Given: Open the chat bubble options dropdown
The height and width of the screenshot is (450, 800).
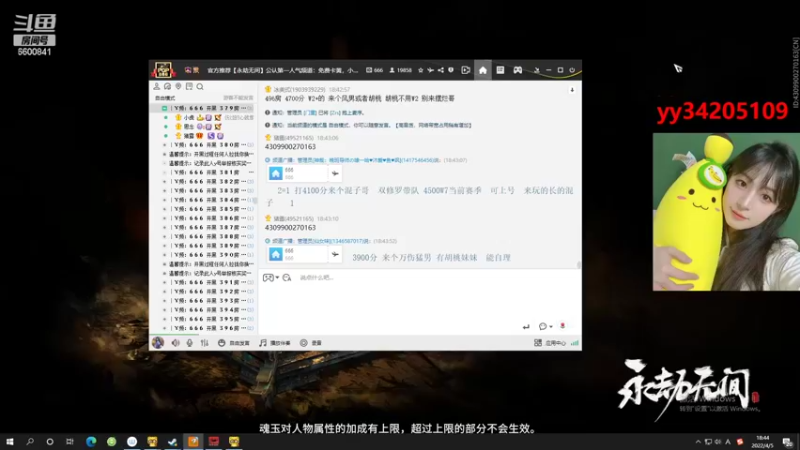Looking at the screenshot, I should click(545, 327).
